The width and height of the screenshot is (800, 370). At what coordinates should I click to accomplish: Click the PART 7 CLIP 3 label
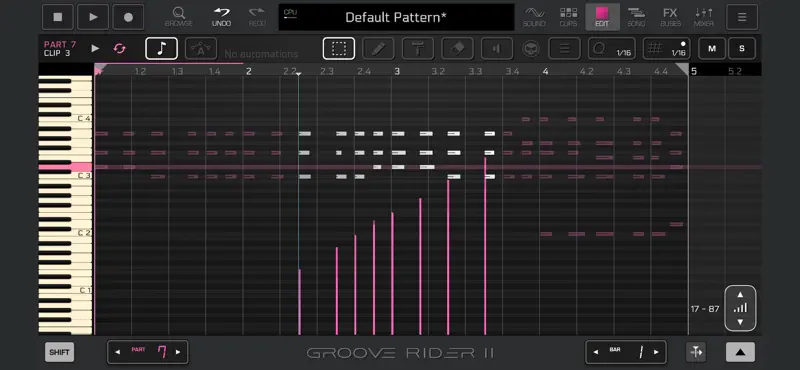pyautogui.click(x=60, y=48)
